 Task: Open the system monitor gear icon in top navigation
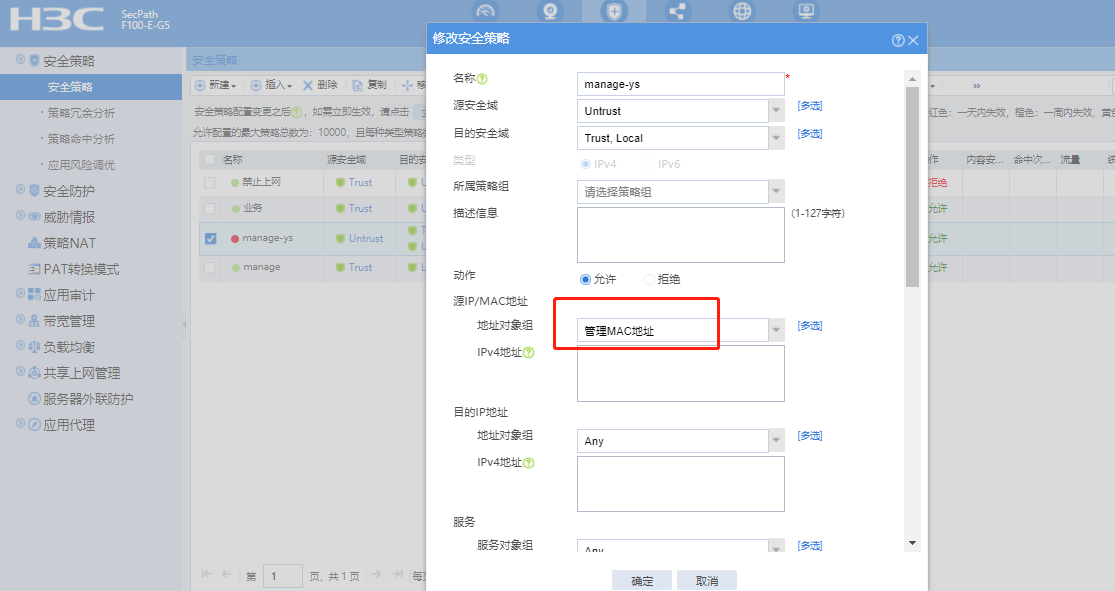click(x=806, y=11)
